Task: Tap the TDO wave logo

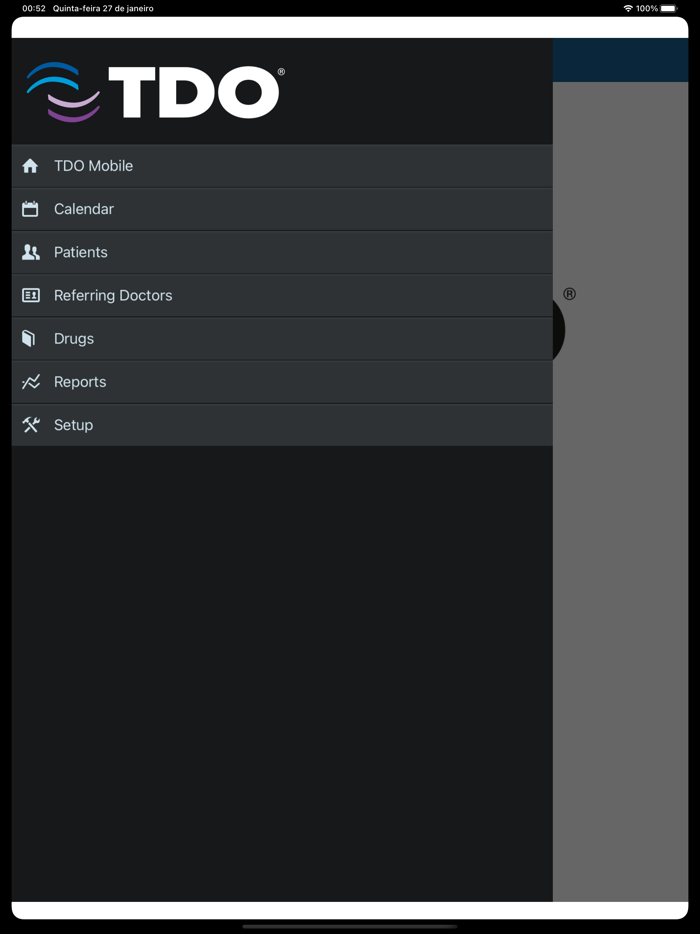Action: pyautogui.click(x=63, y=92)
